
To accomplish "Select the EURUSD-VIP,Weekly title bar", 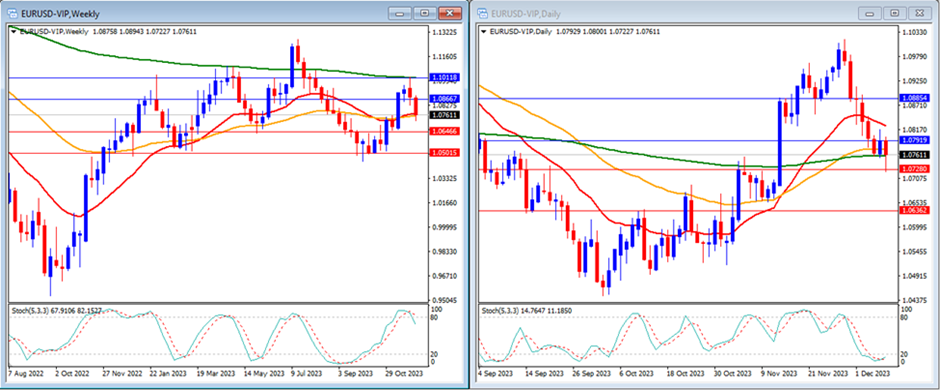I will coord(234,13).
